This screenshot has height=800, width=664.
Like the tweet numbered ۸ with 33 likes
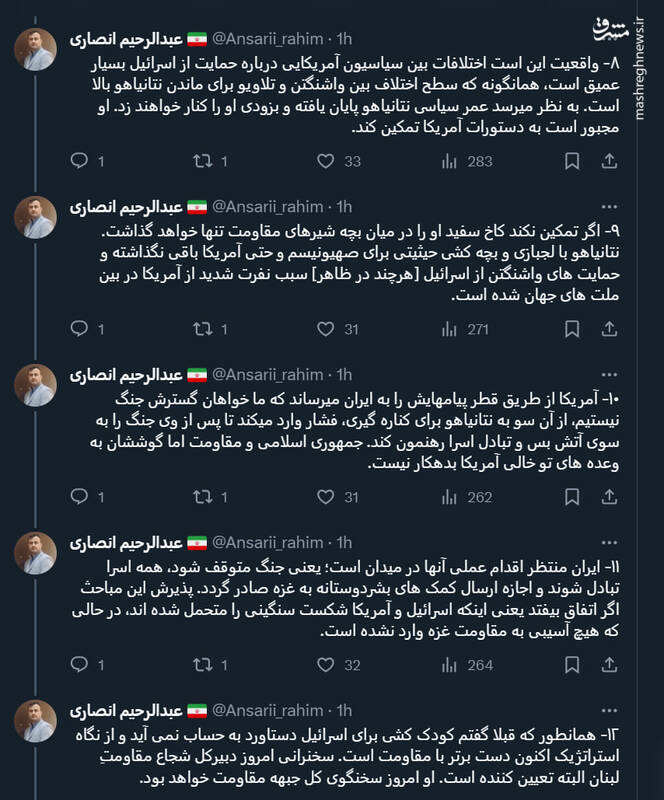tap(328, 157)
